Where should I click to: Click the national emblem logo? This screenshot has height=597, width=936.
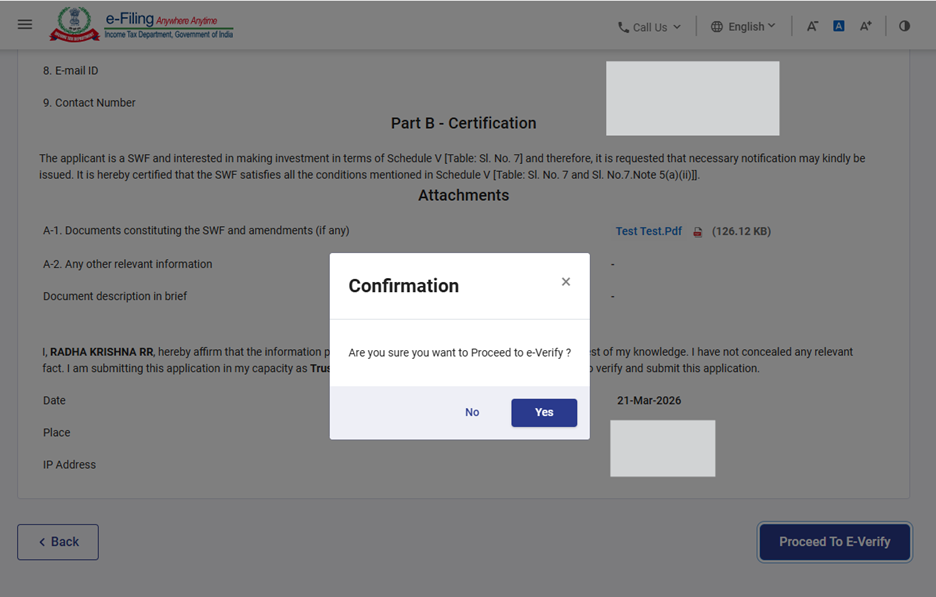pos(69,24)
